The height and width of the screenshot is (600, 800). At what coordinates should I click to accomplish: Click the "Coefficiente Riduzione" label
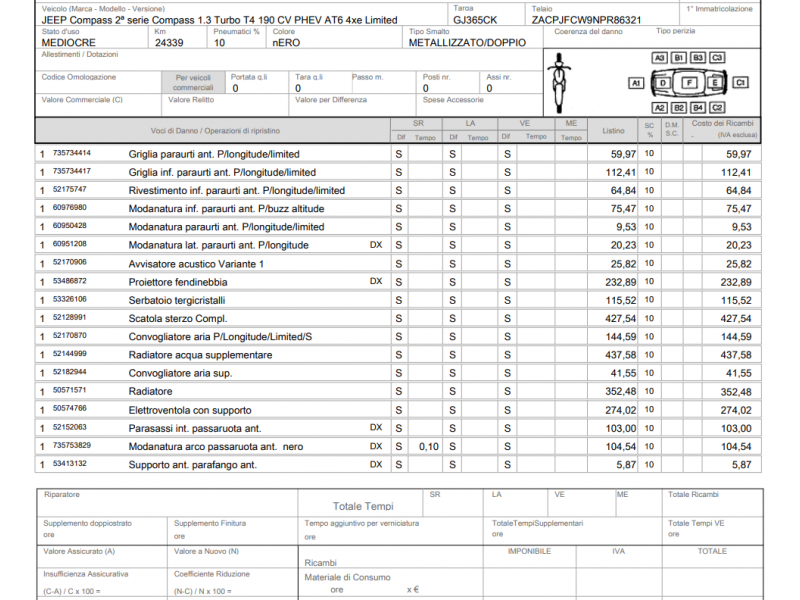pos(212,574)
